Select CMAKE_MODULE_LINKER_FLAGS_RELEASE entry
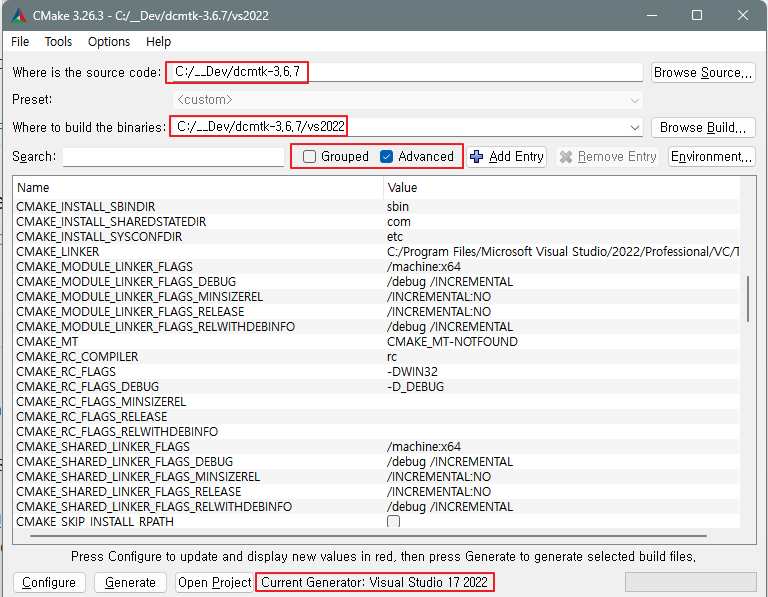Viewport: 768px width, 597px height. (130, 311)
